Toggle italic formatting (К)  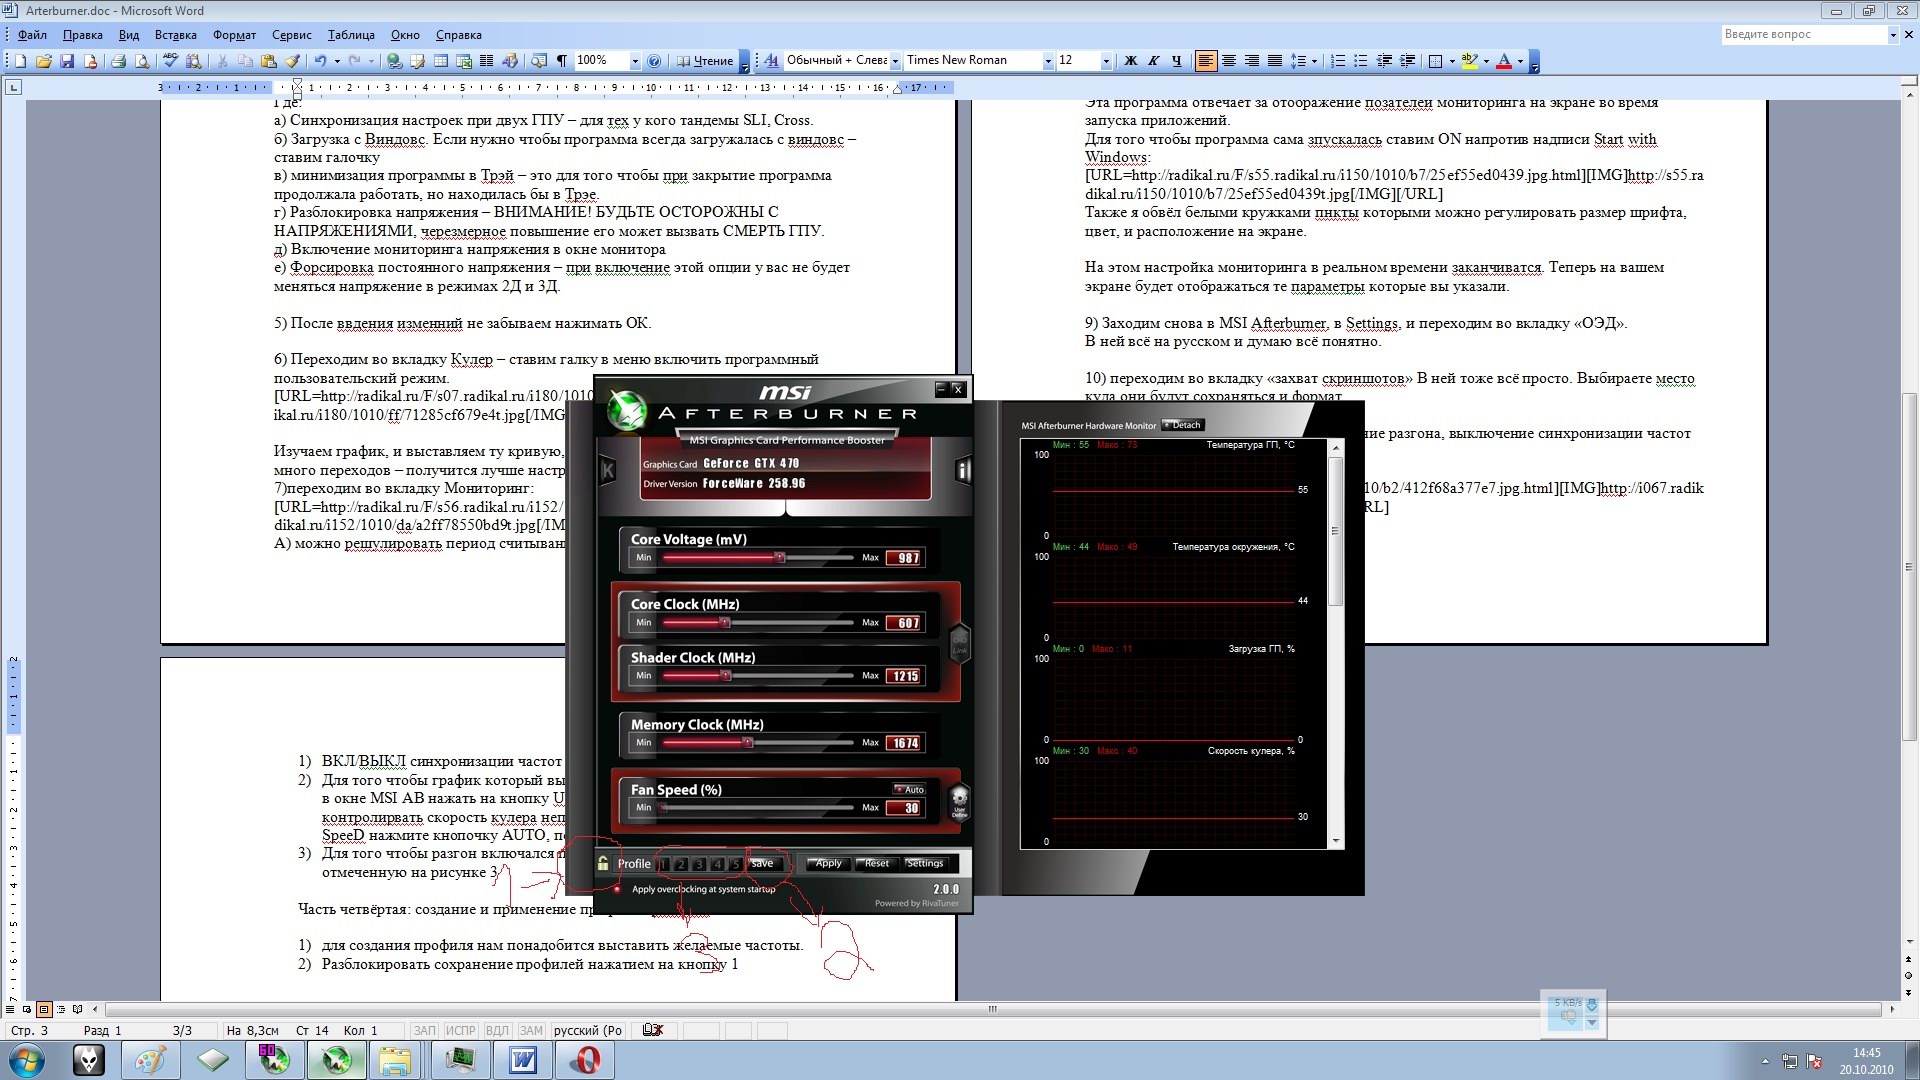(x=1154, y=61)
